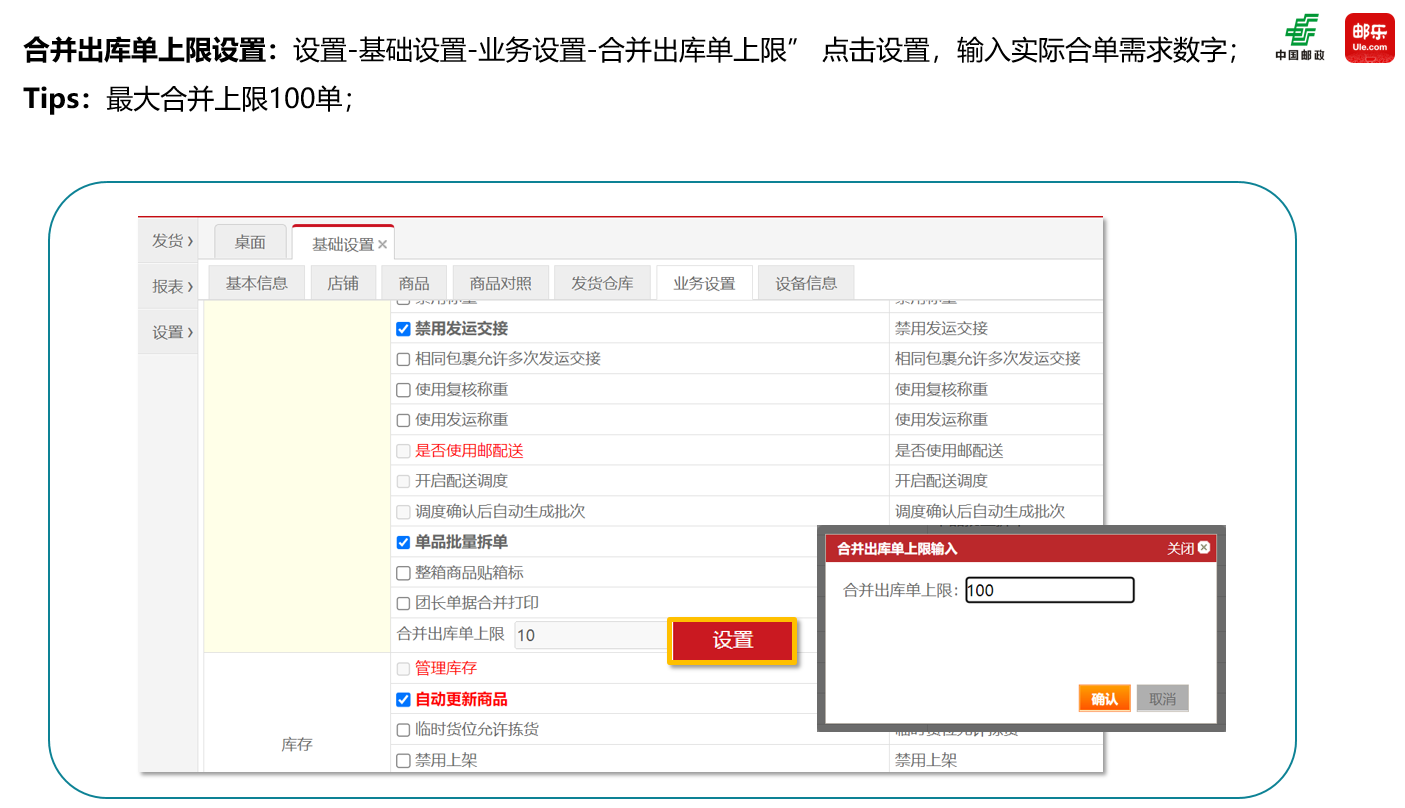Click the Ule.com 邮乐 logo
Image resolution: width=1405 pixels, height=808 pixels.
click(1370, 38)
